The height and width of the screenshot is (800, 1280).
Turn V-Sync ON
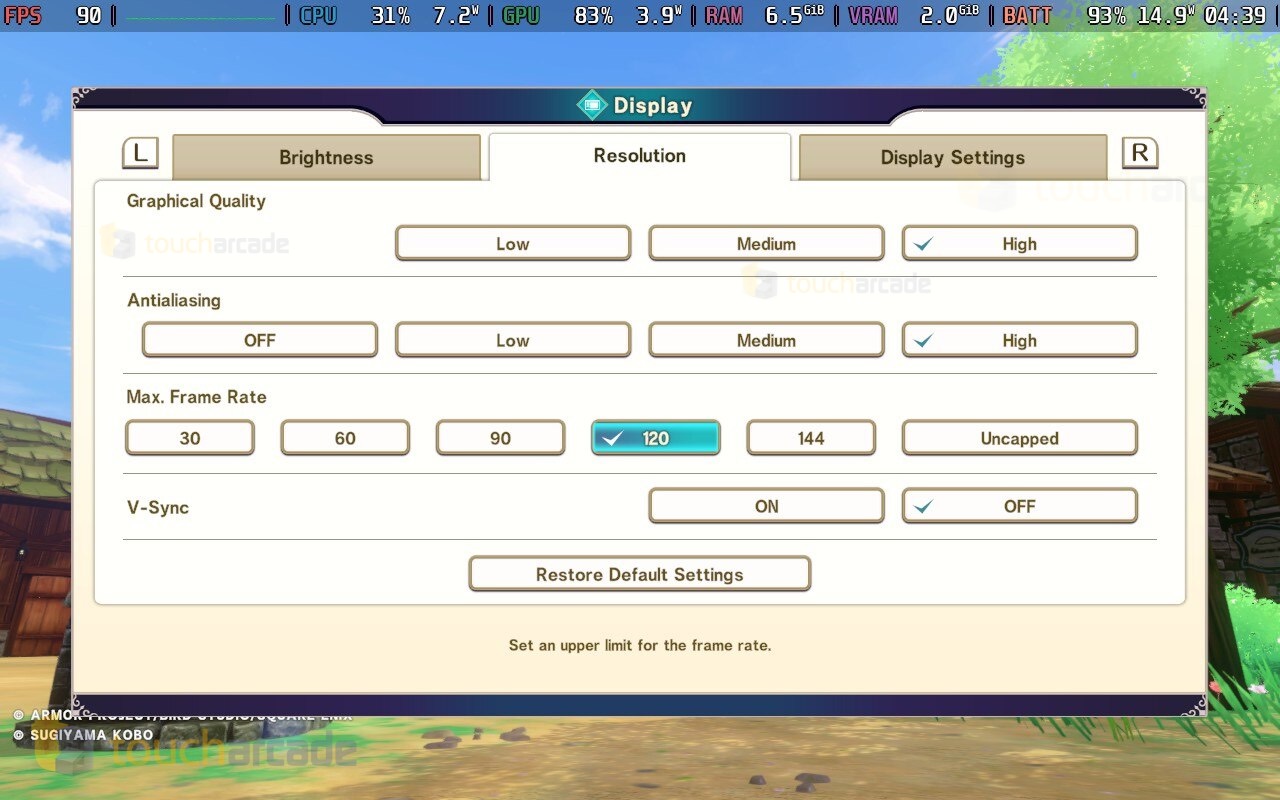[x=766, y=506]
